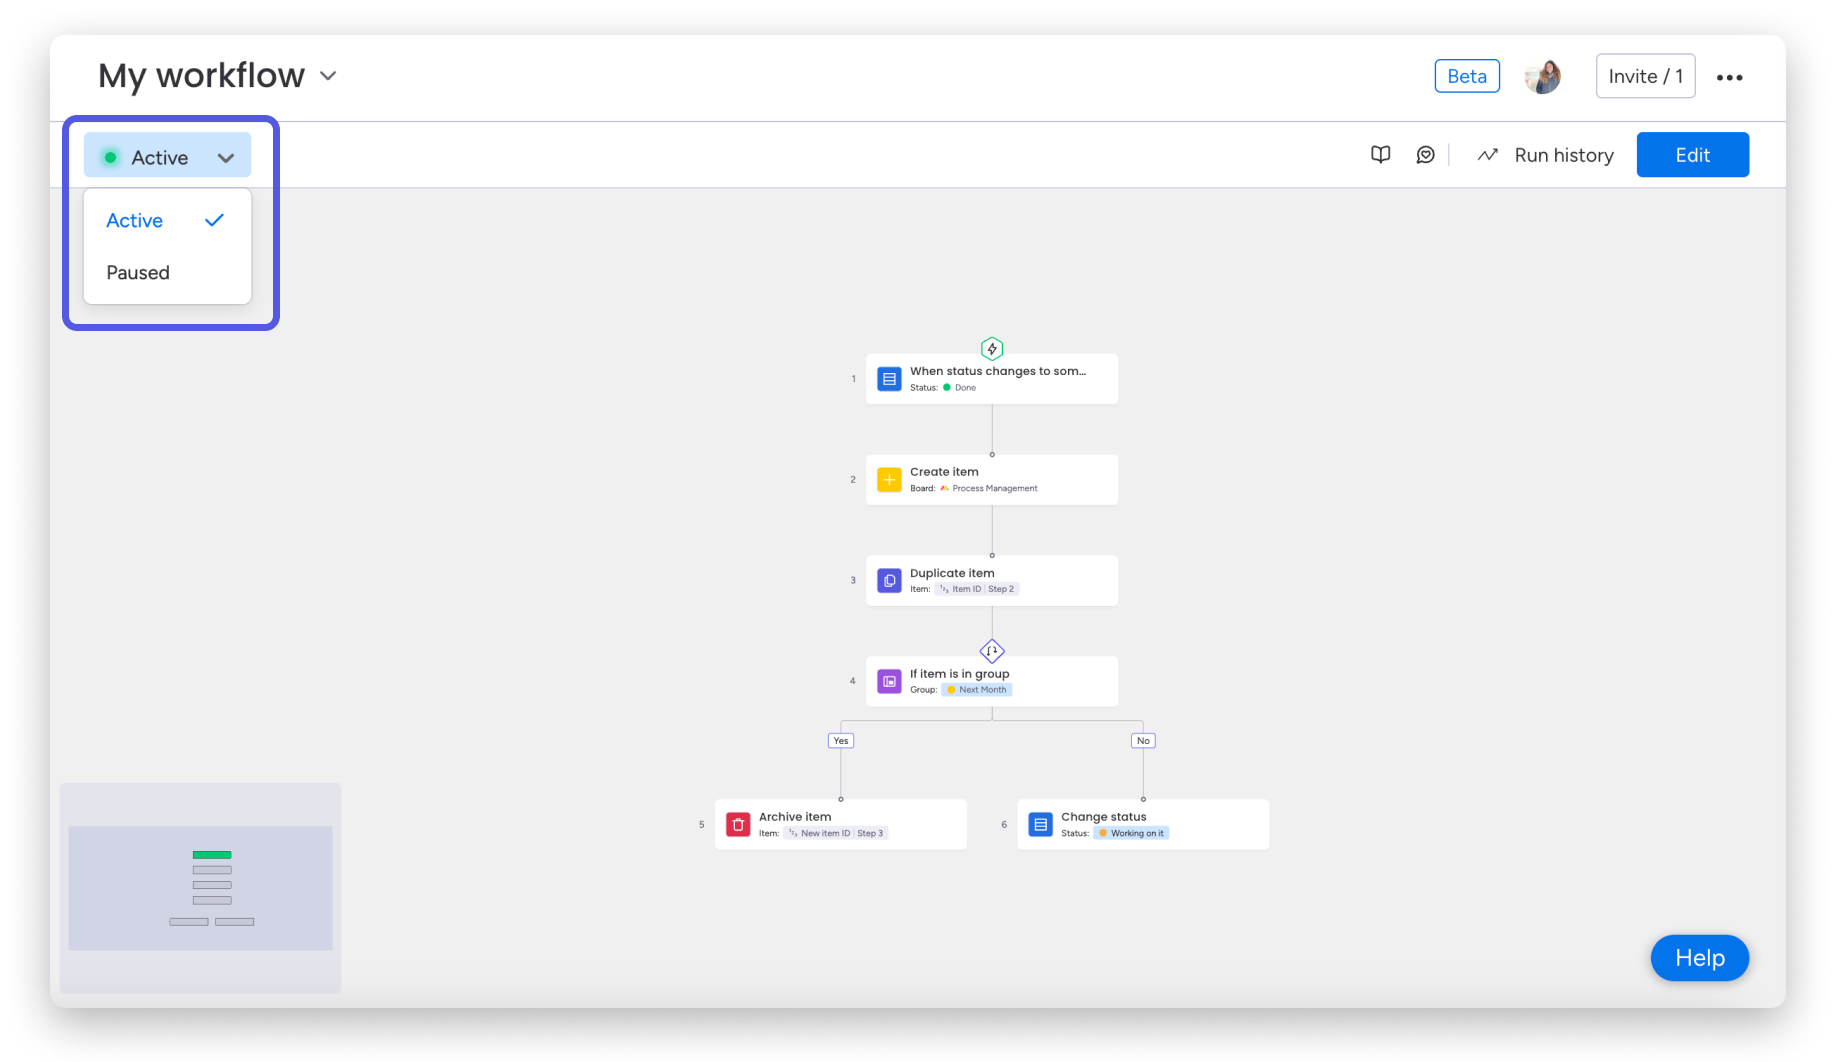Screen dimensions: 1836x1062
Task: Click the condition diamond icon above step 4
Action: point(991,650)
